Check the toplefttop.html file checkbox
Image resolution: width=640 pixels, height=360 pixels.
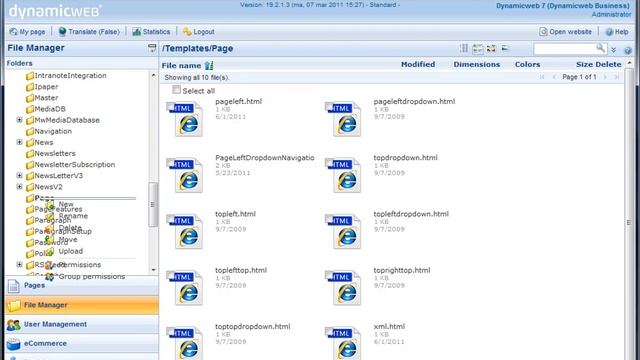point(170,276)
